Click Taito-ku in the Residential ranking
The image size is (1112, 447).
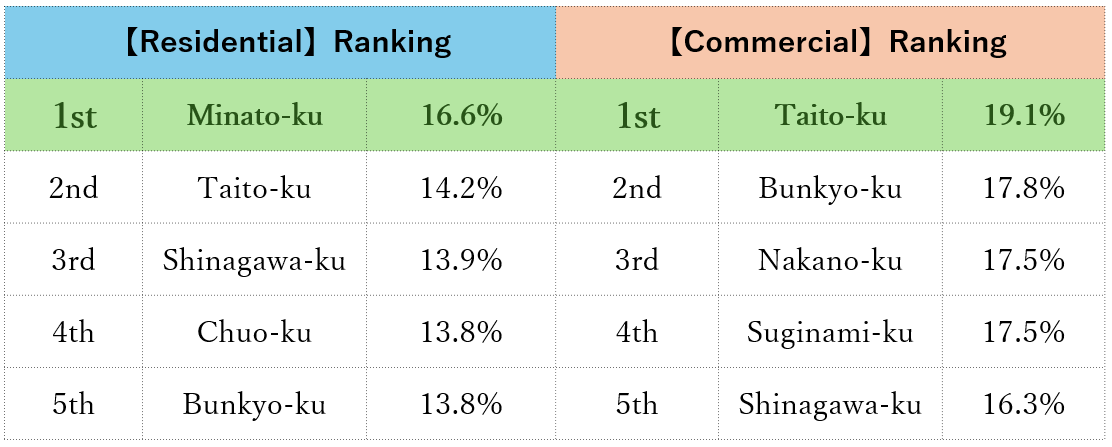tap(254, 189)
